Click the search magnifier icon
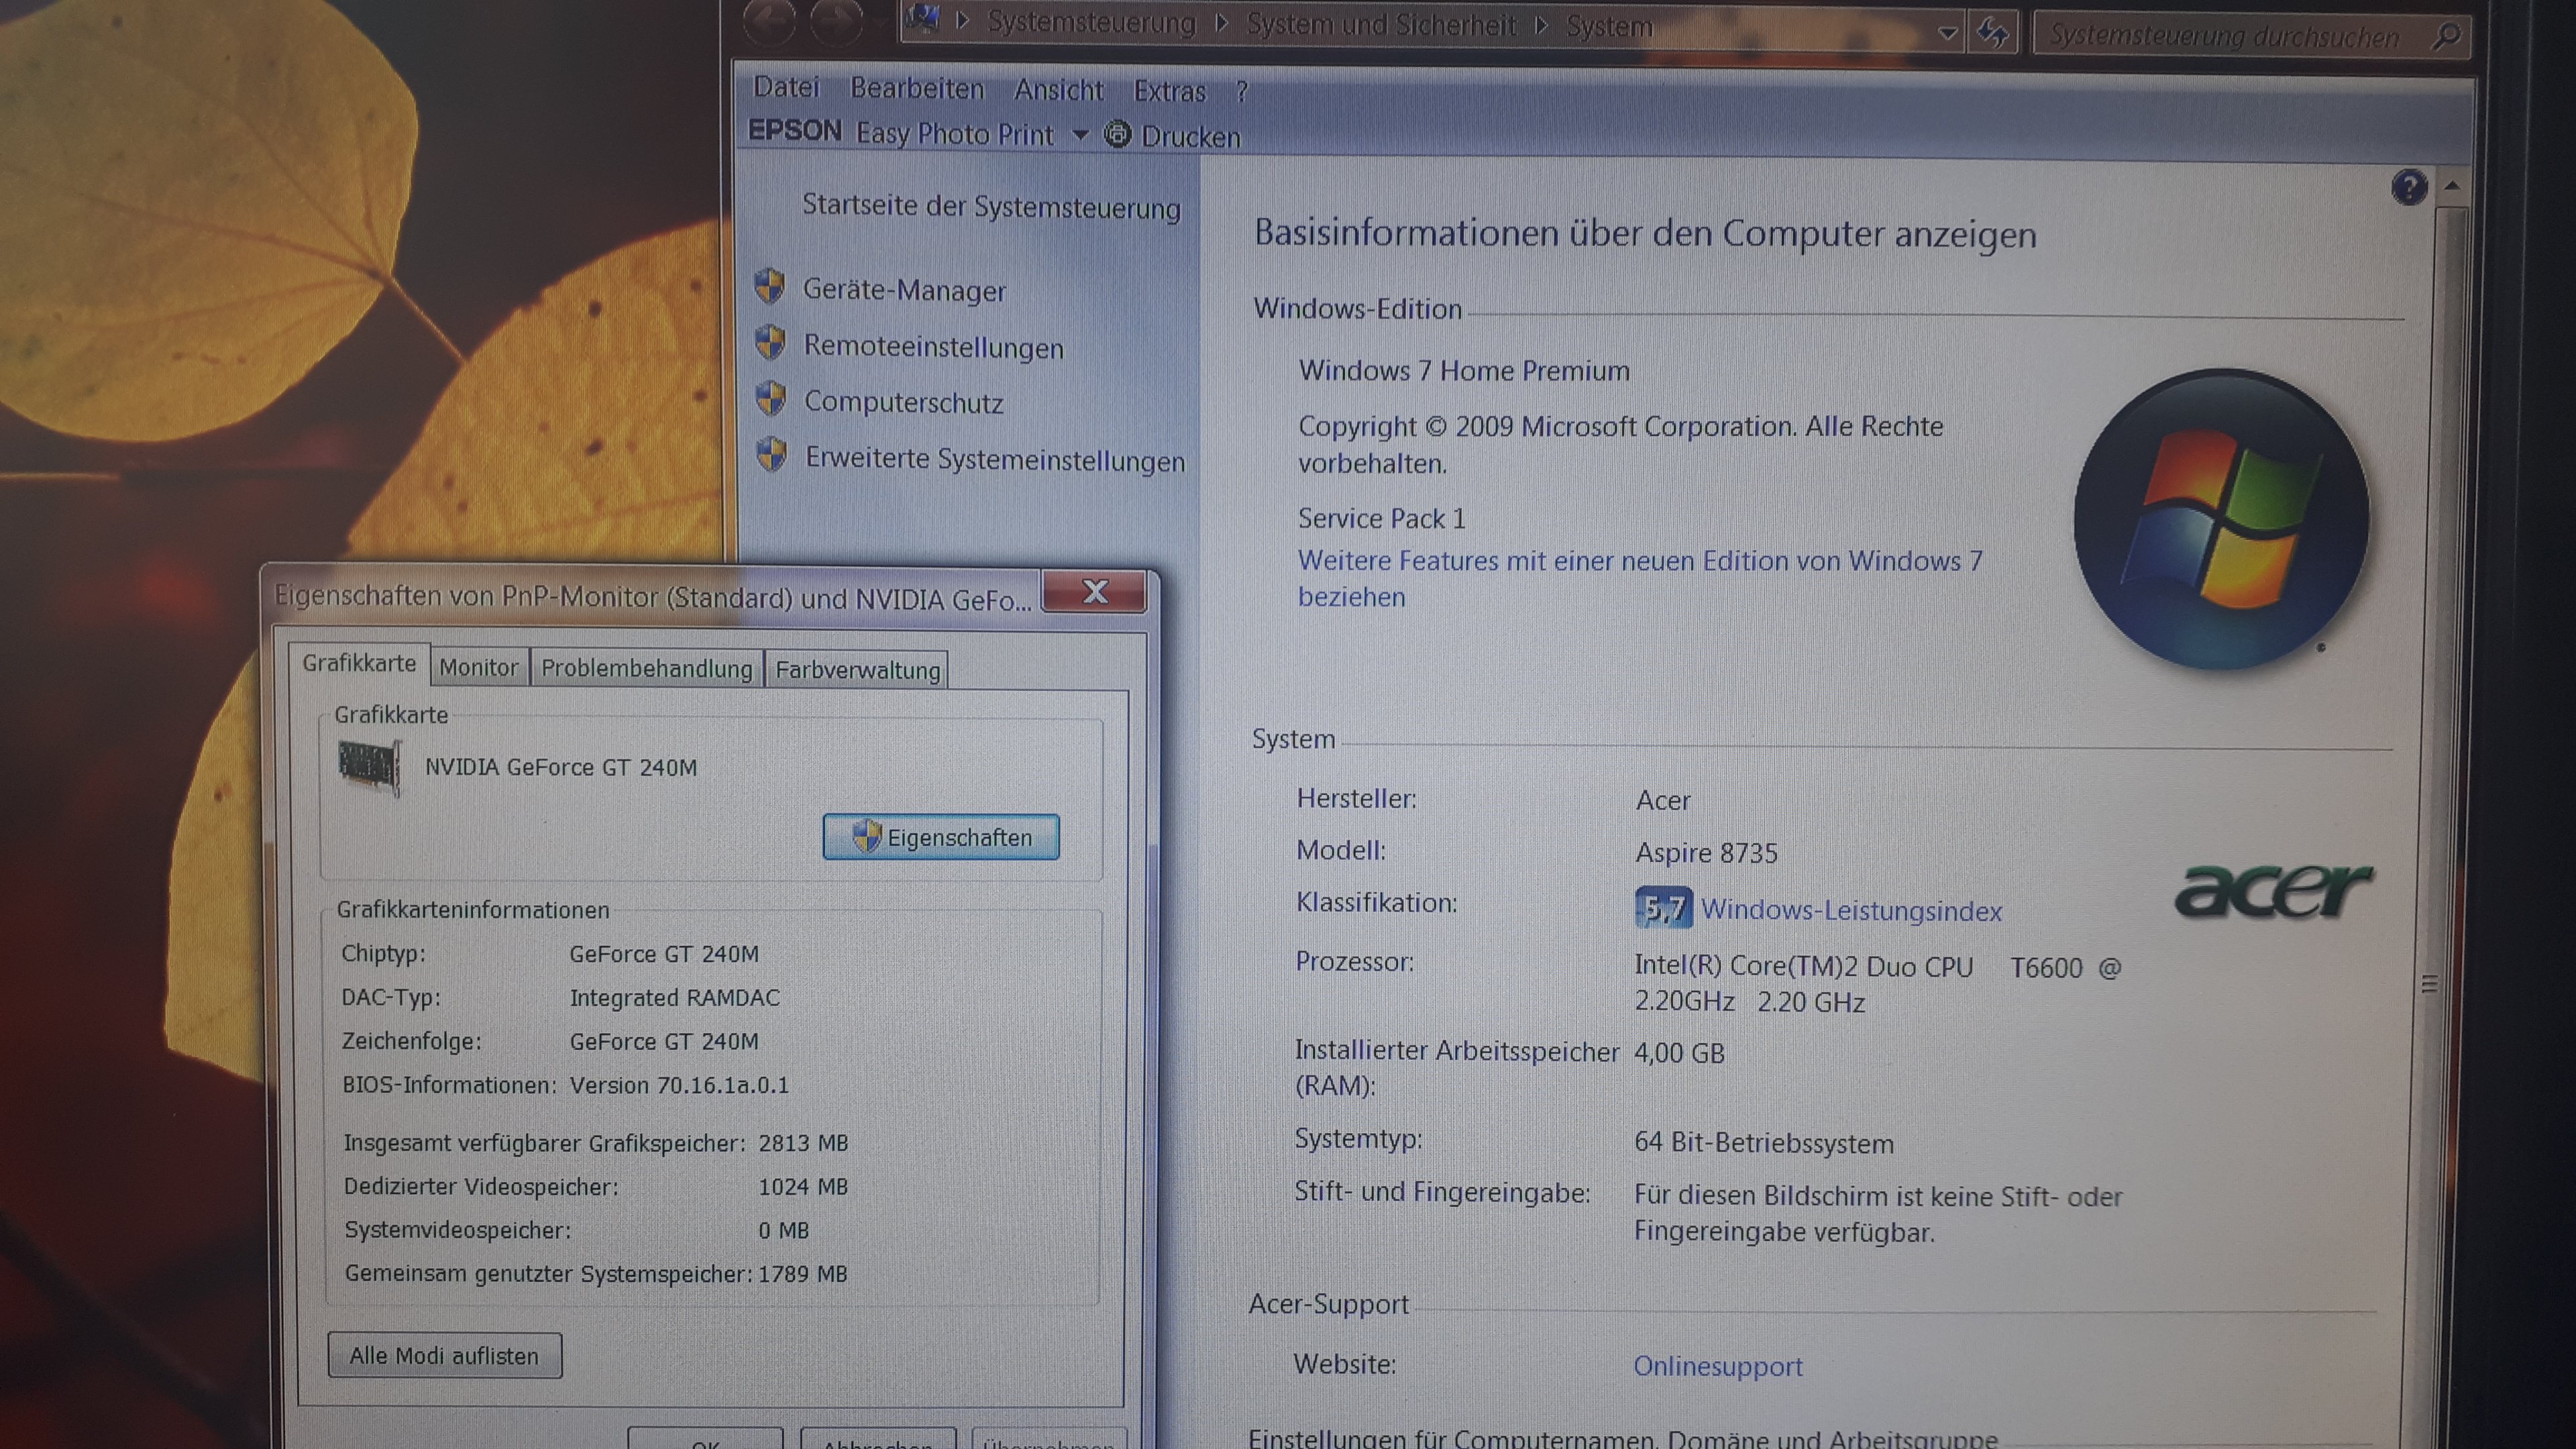The height and width of the screenshot is (1449, 2576). coord(2446,38)
